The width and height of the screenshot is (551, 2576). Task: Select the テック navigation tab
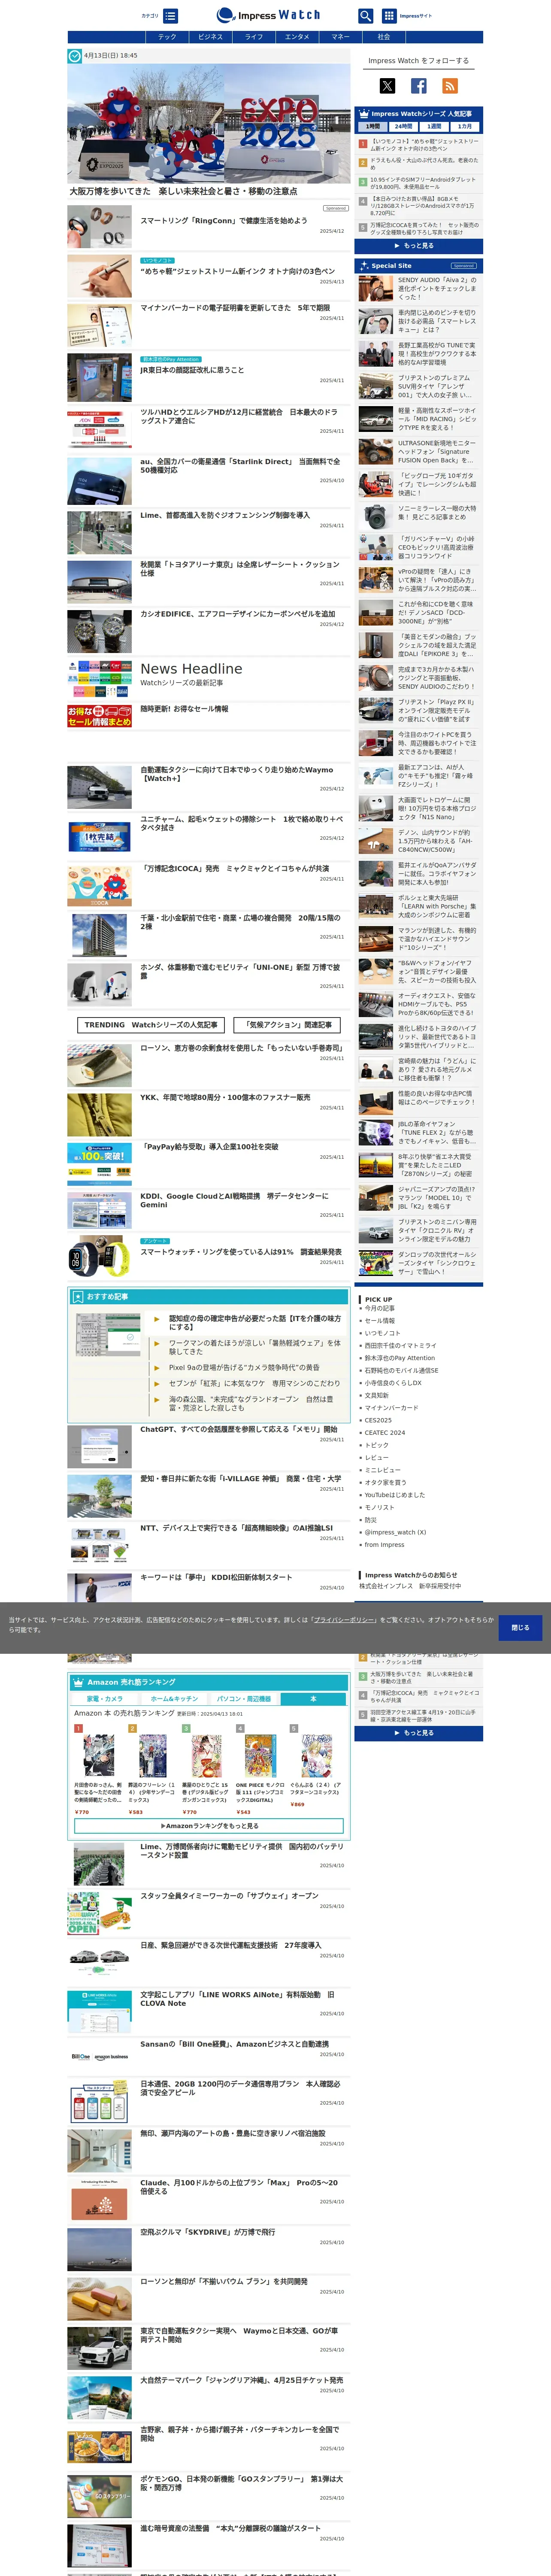tap(167, 37)
